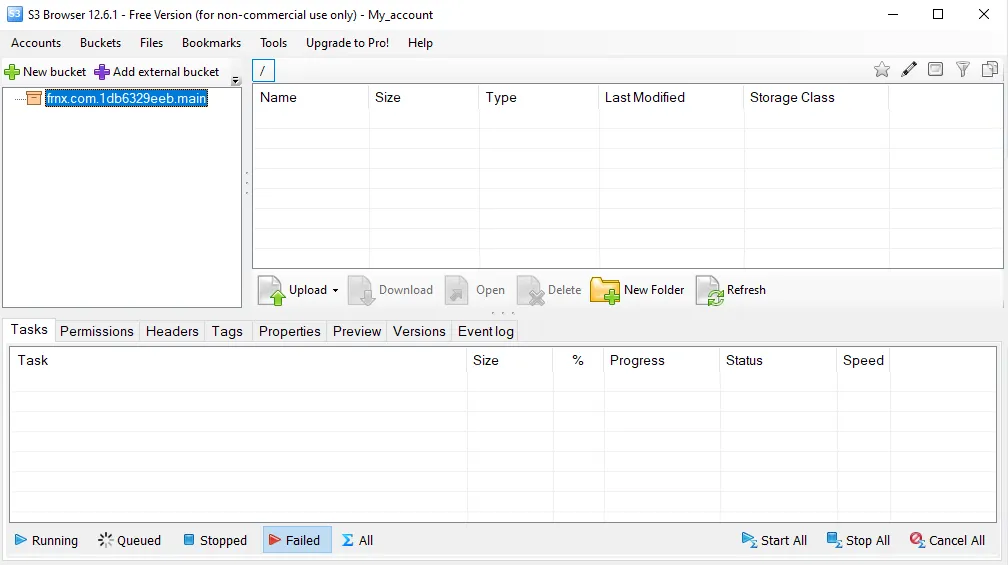Click Start All tasks
1008x565 pixels.
(x=774, y=541)
